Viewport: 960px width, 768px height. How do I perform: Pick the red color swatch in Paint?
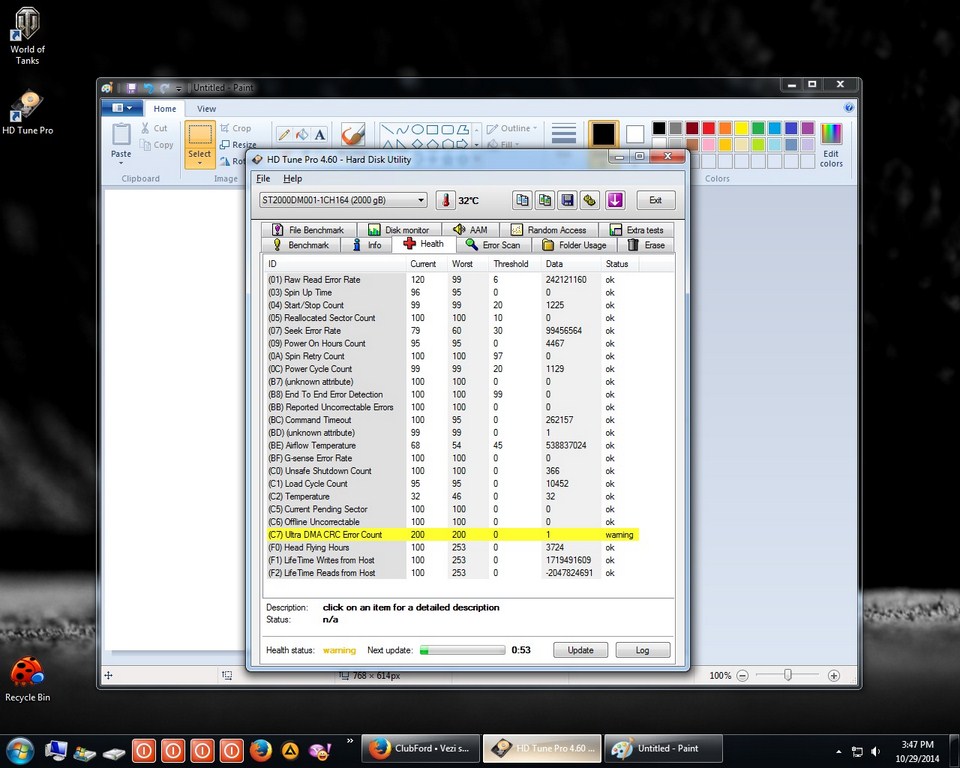(709, 128)
